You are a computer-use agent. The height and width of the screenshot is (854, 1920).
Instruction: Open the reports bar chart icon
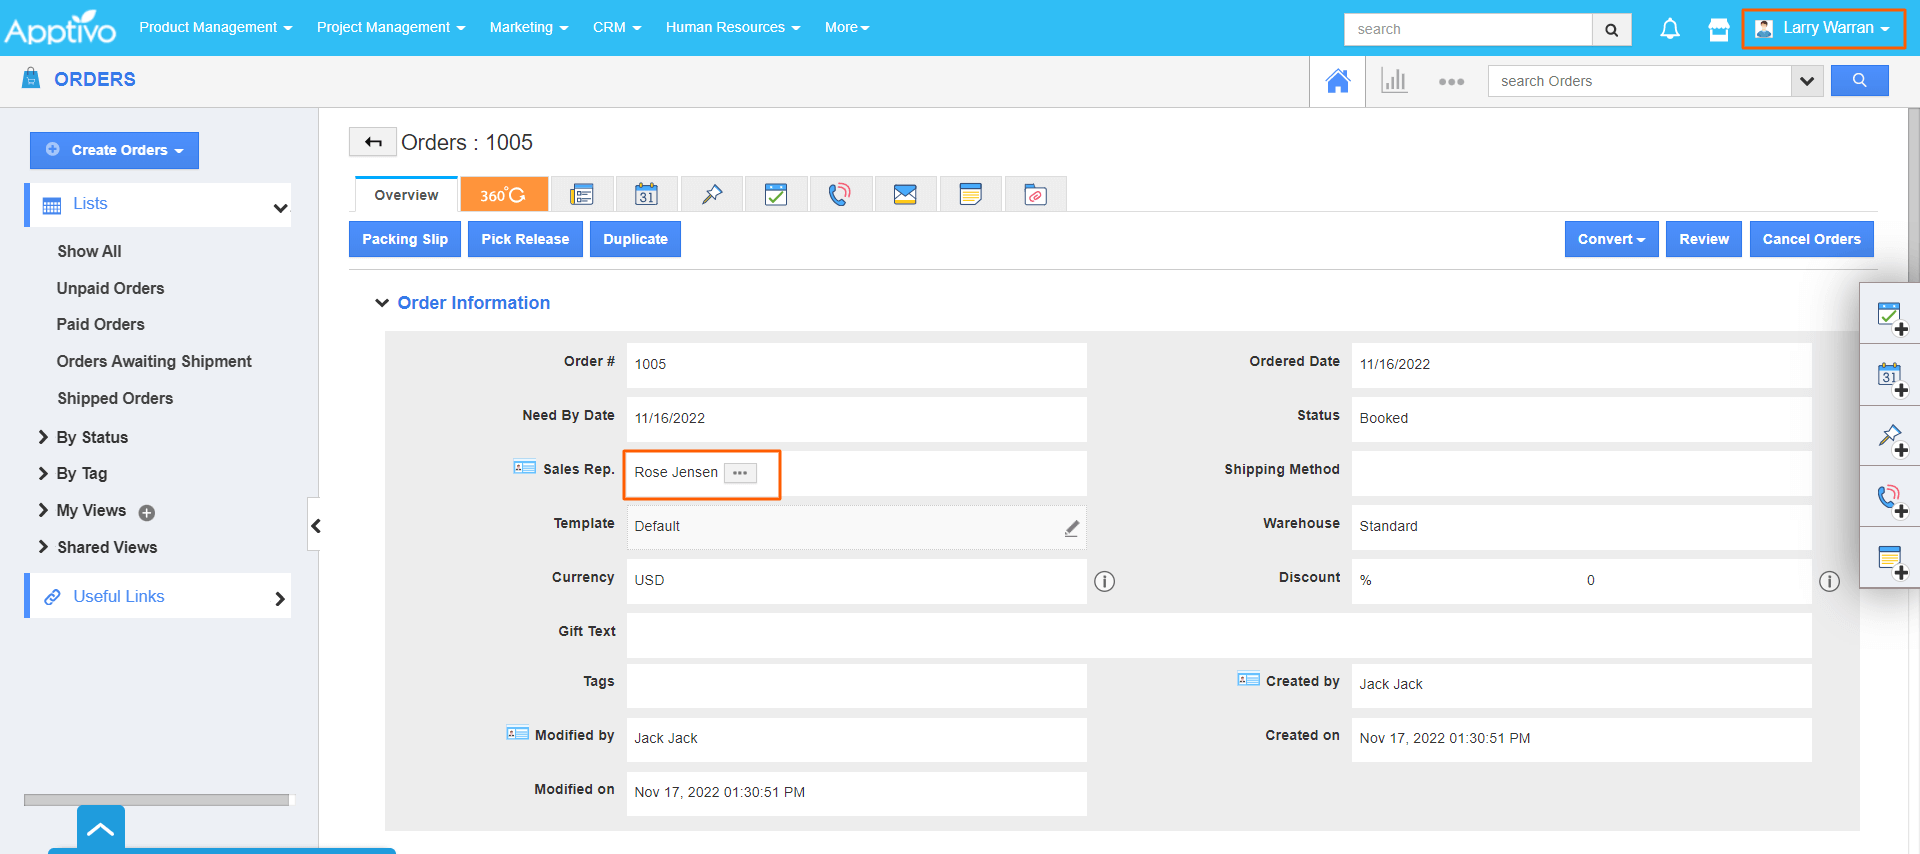[1393, 81]
